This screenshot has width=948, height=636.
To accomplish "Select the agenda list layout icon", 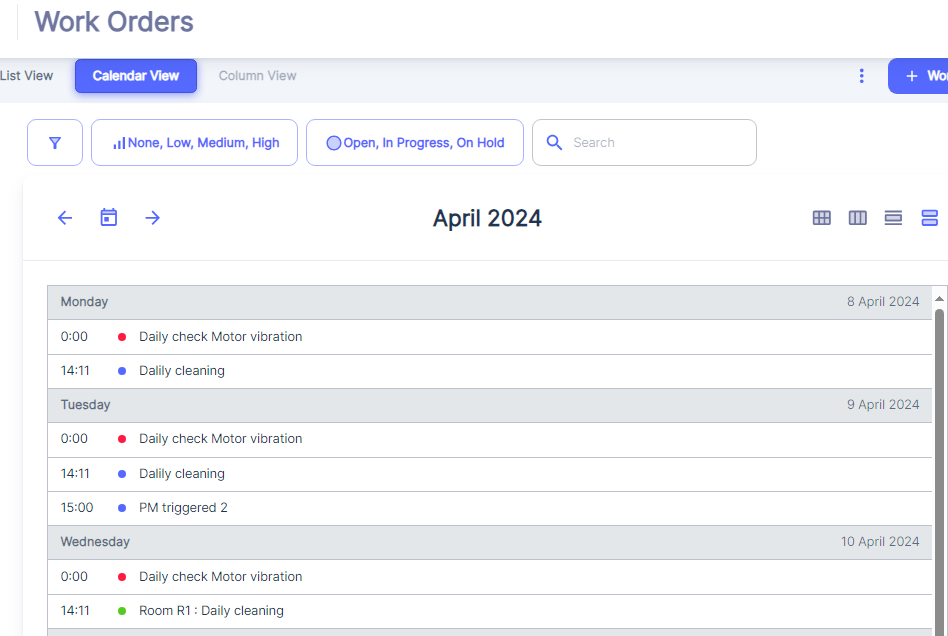I will pyautogui.click(x=929, y=218).
